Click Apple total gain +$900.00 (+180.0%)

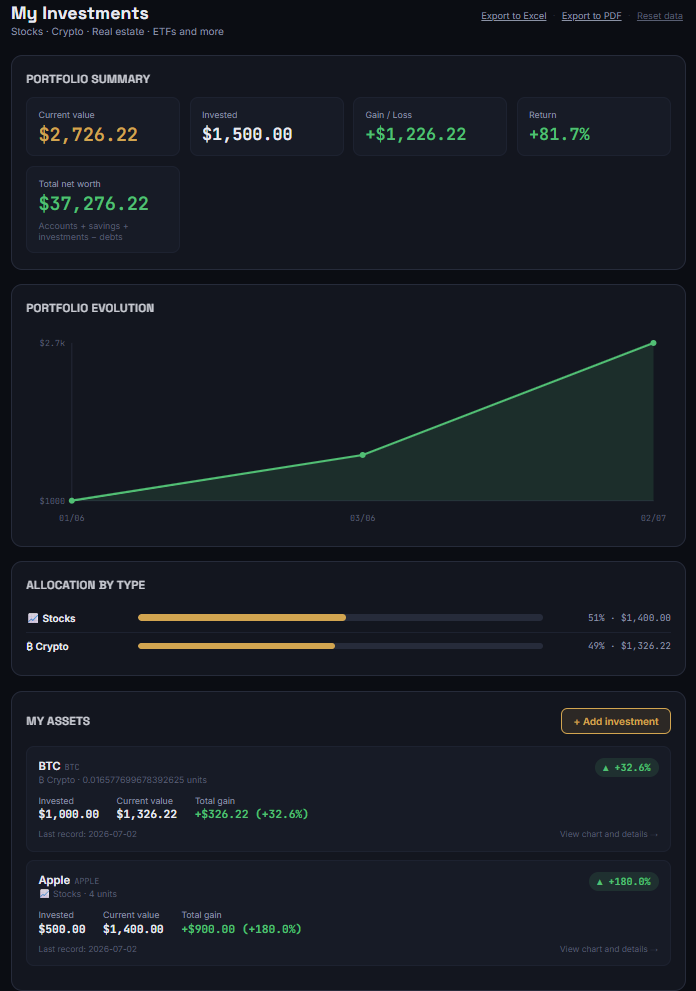[241, 929]
